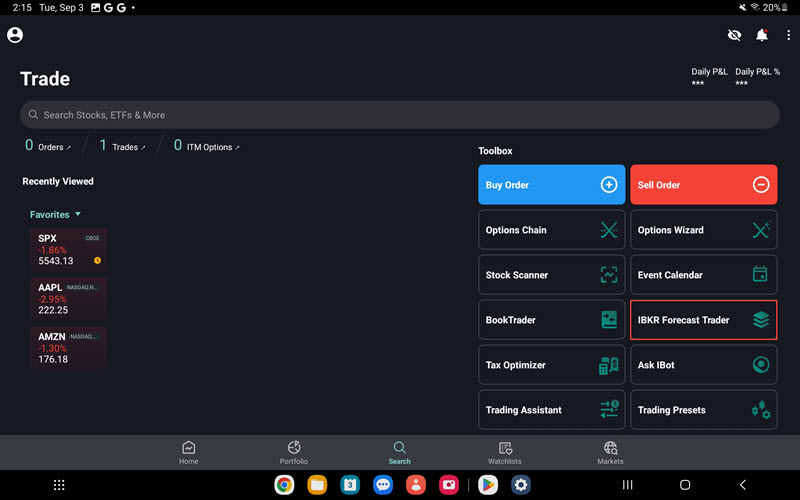Click the Daily P&L % hidden value
Viewport: 800px width, 500px height.
pos(742,83)
